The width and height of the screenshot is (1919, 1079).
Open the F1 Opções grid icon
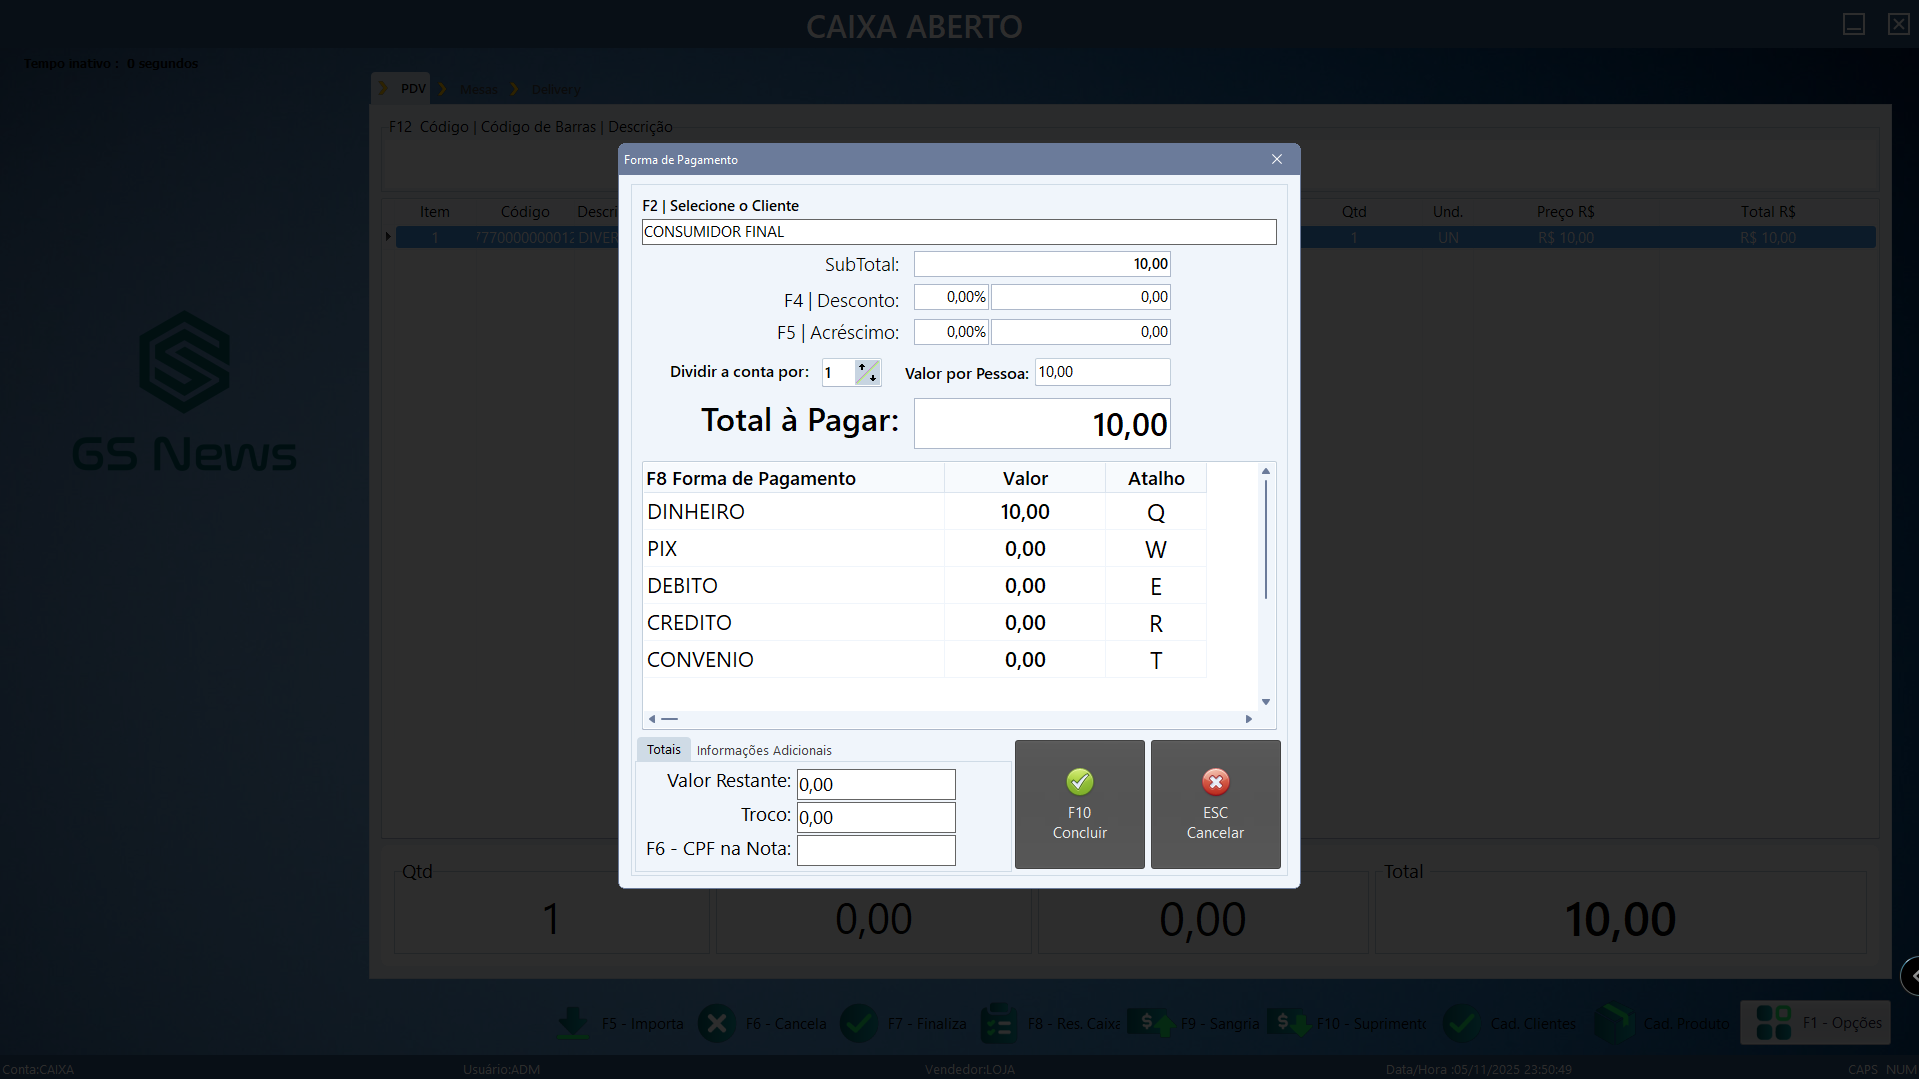click(x=1773, y=1023)
